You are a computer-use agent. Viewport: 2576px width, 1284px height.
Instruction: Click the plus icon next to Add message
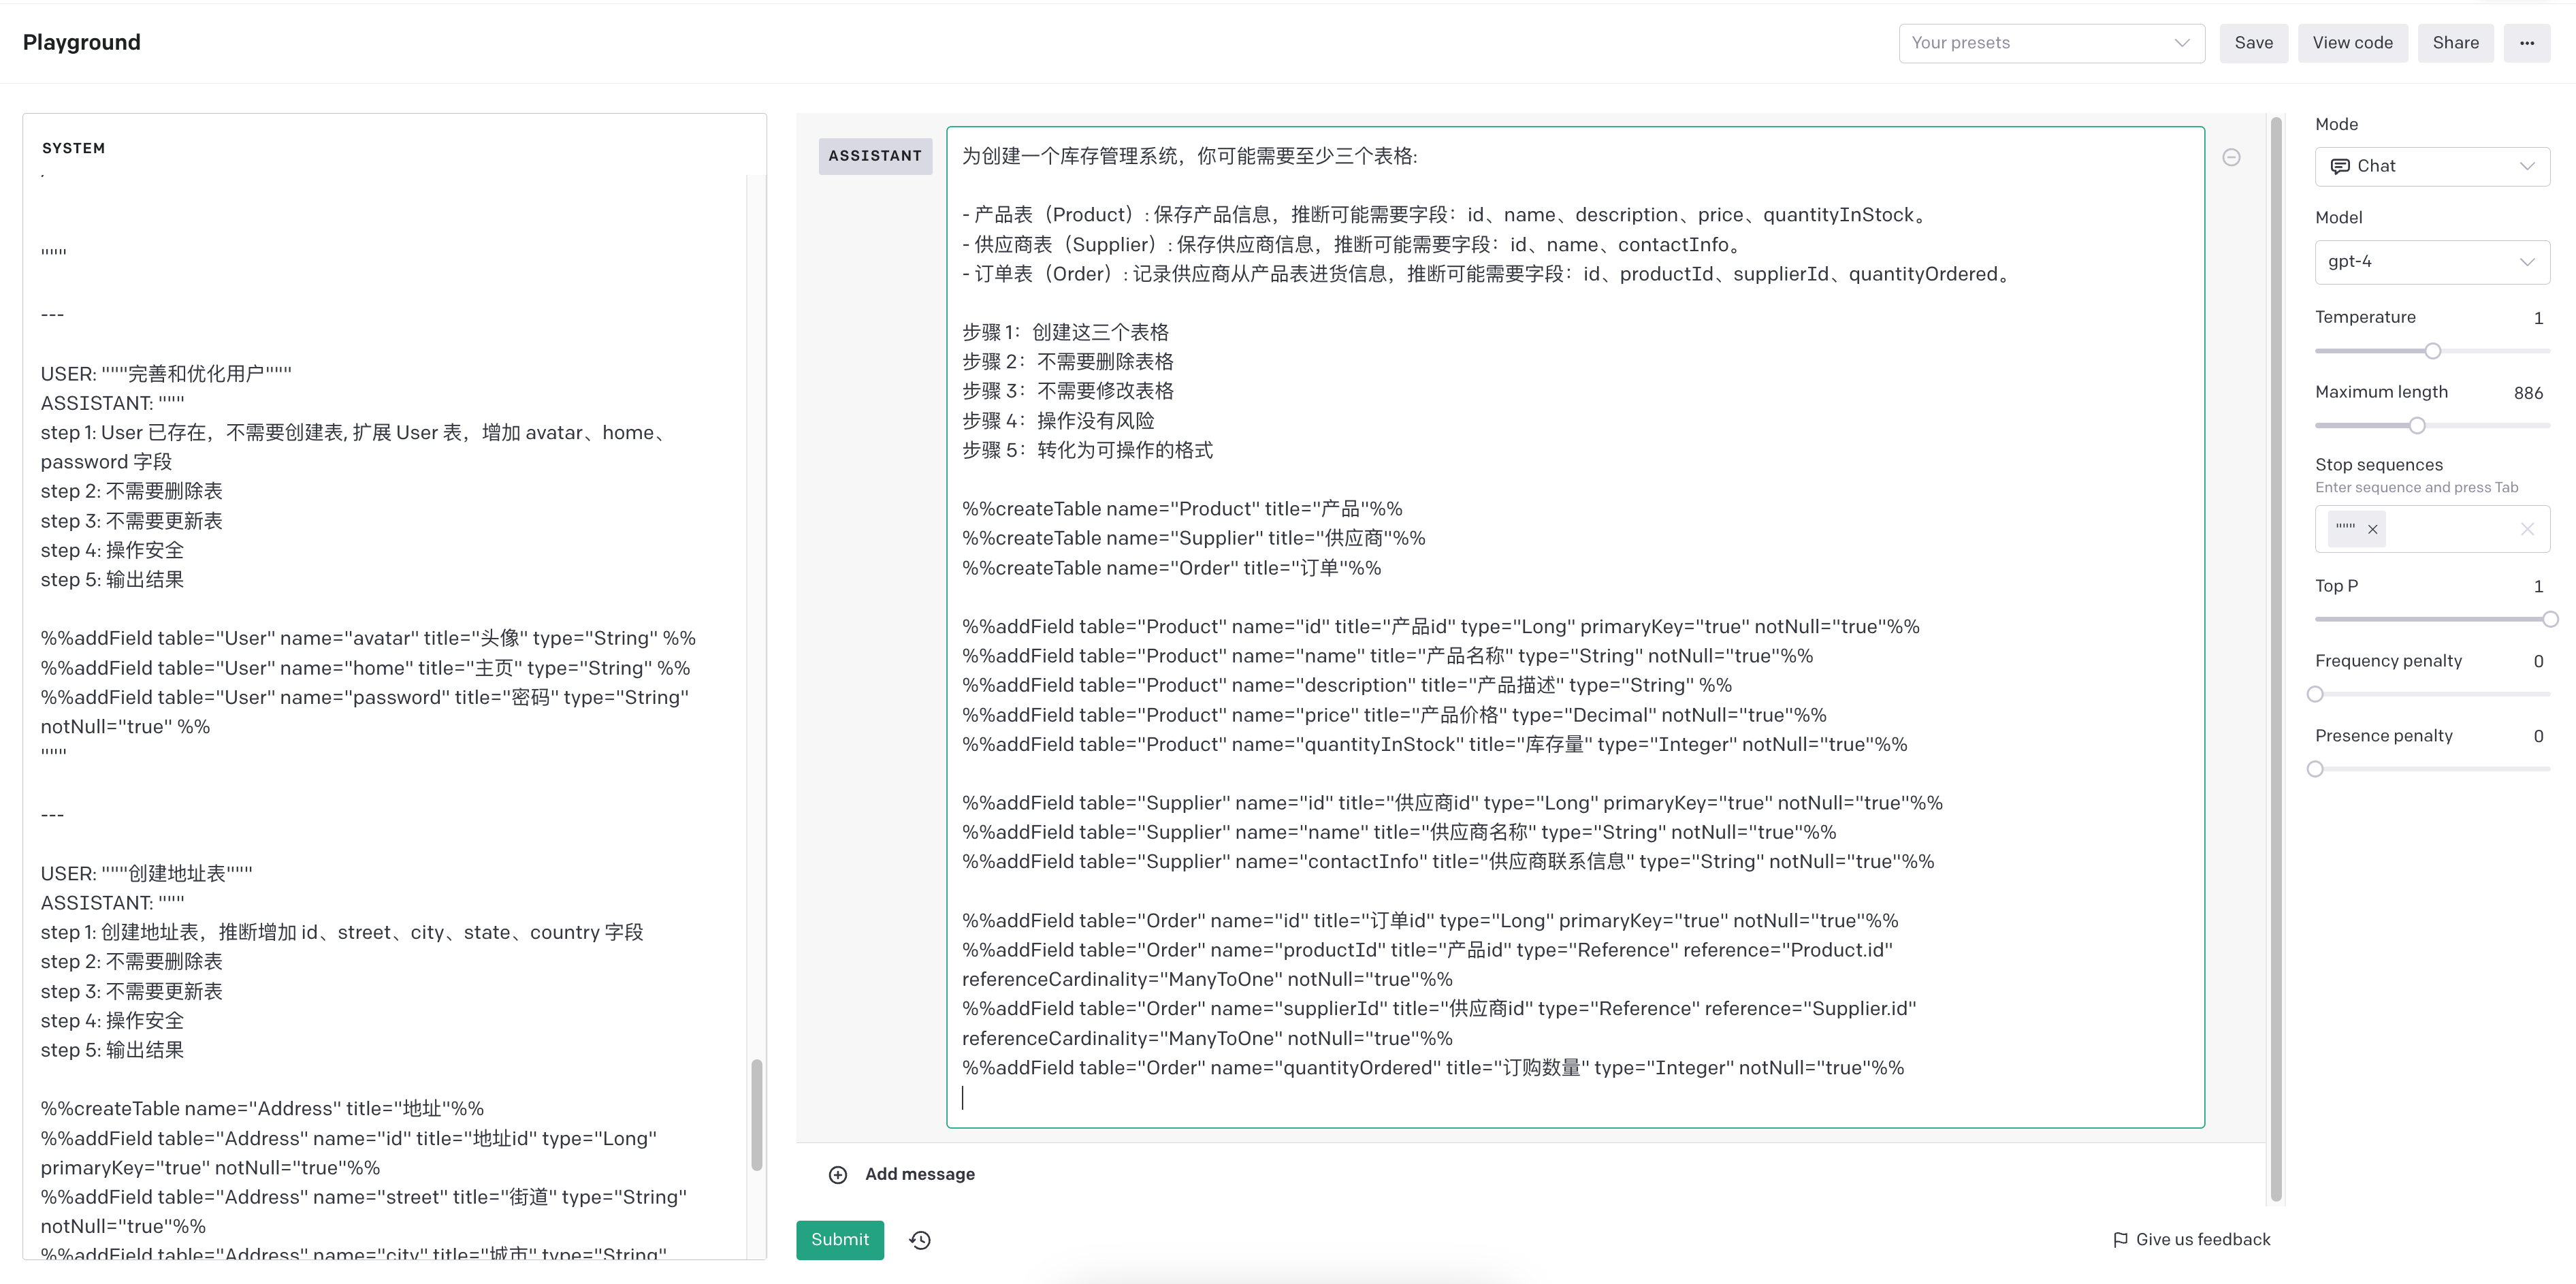point(838,1174)
